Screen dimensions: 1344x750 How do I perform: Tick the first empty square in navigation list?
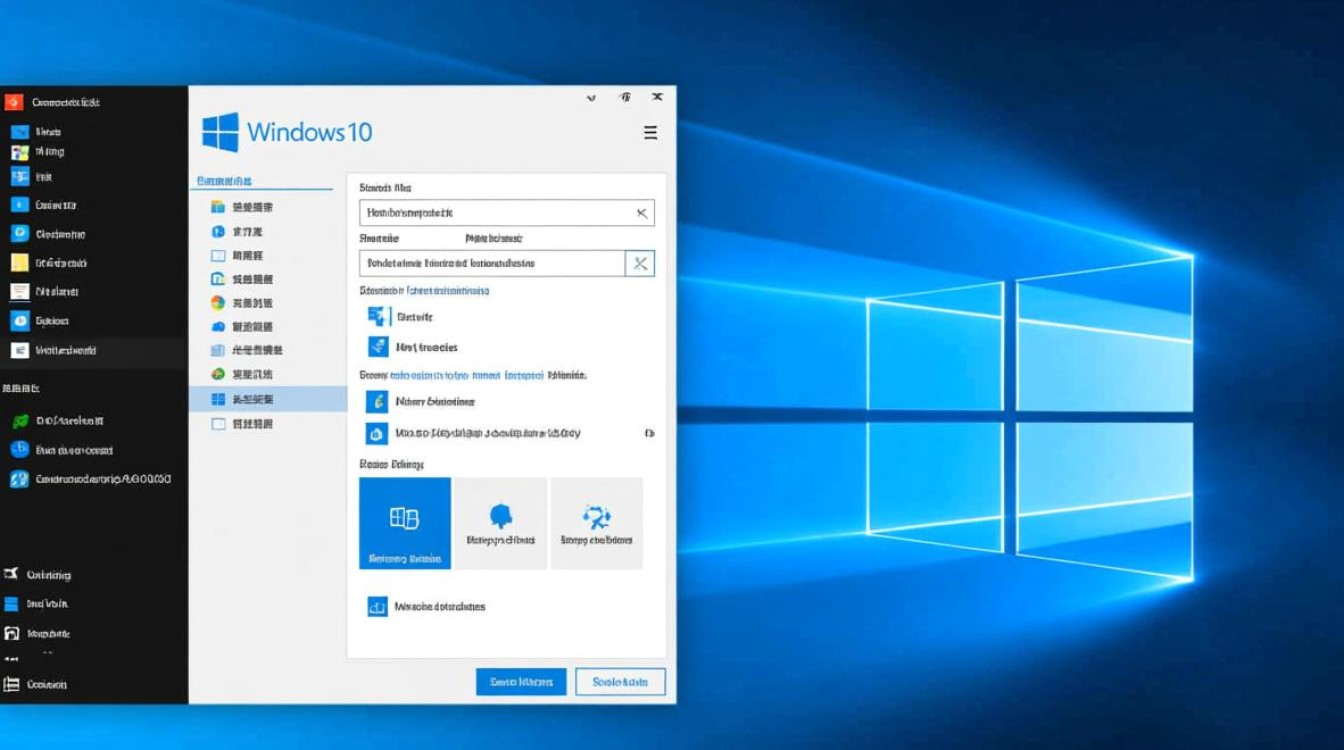(218, 255)
